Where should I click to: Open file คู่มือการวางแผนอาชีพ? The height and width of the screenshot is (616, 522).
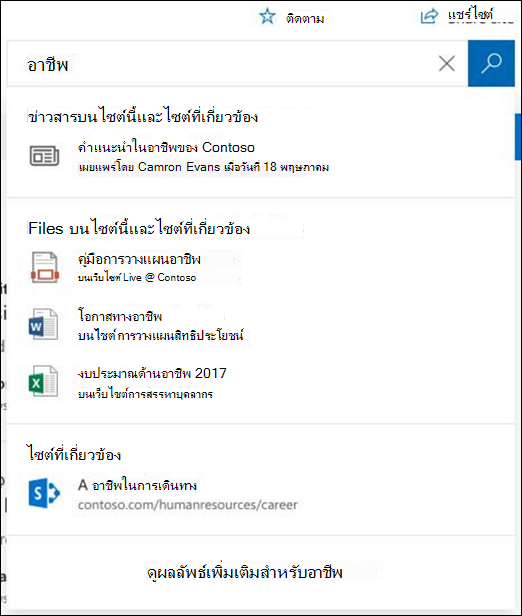point(139,259)
